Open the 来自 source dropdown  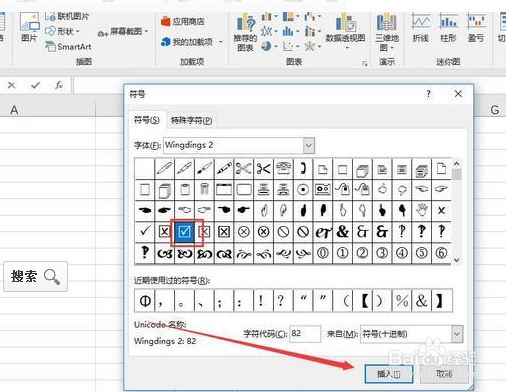[x=457, y=334]
